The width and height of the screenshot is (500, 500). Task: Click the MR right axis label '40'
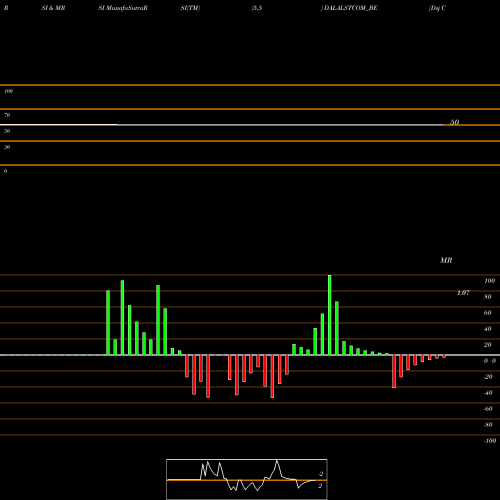pos(488,329)
